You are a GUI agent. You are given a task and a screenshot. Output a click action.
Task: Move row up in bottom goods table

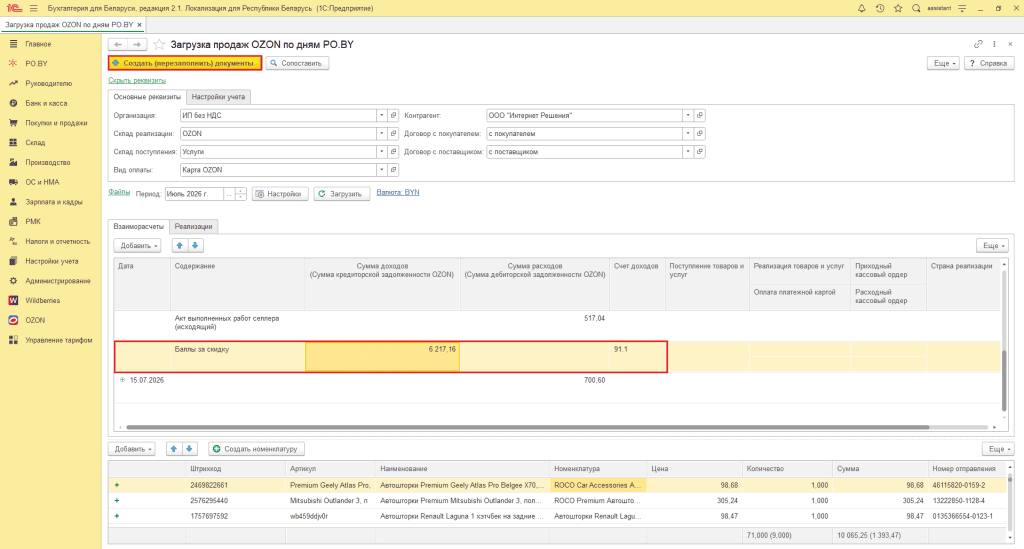(174, 449)
